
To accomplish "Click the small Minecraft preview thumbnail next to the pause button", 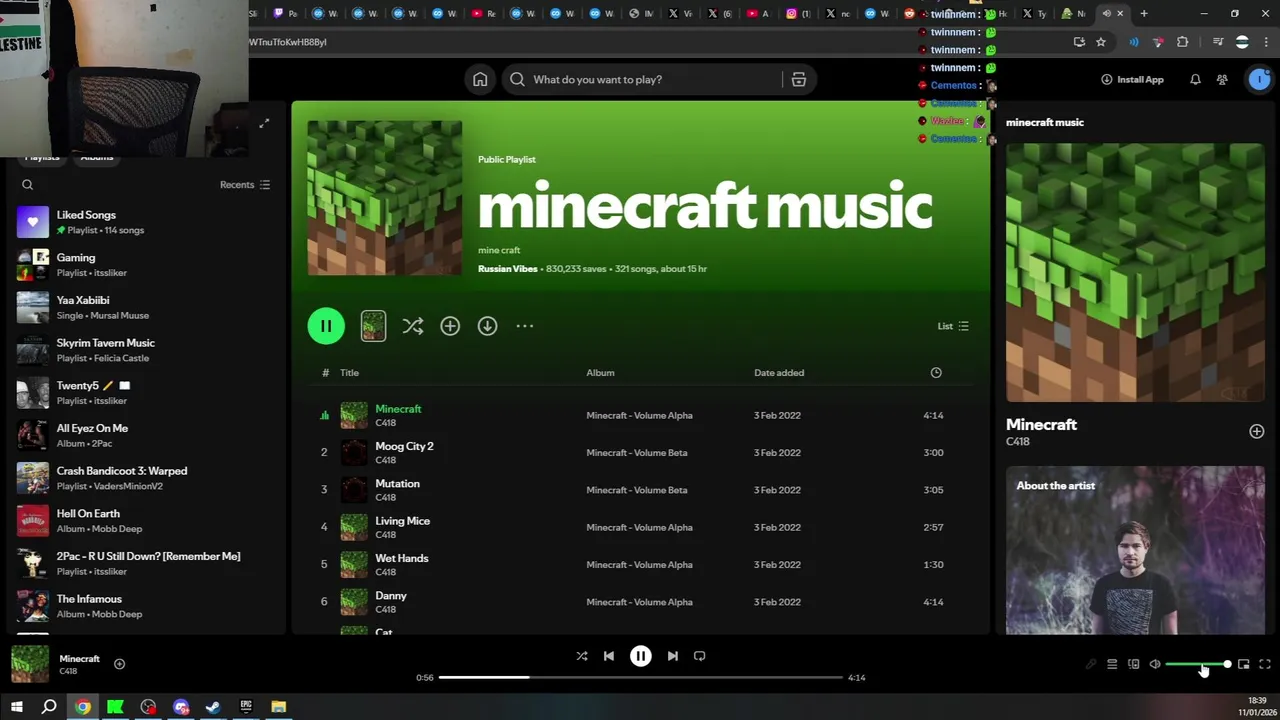I will (373, 326).
